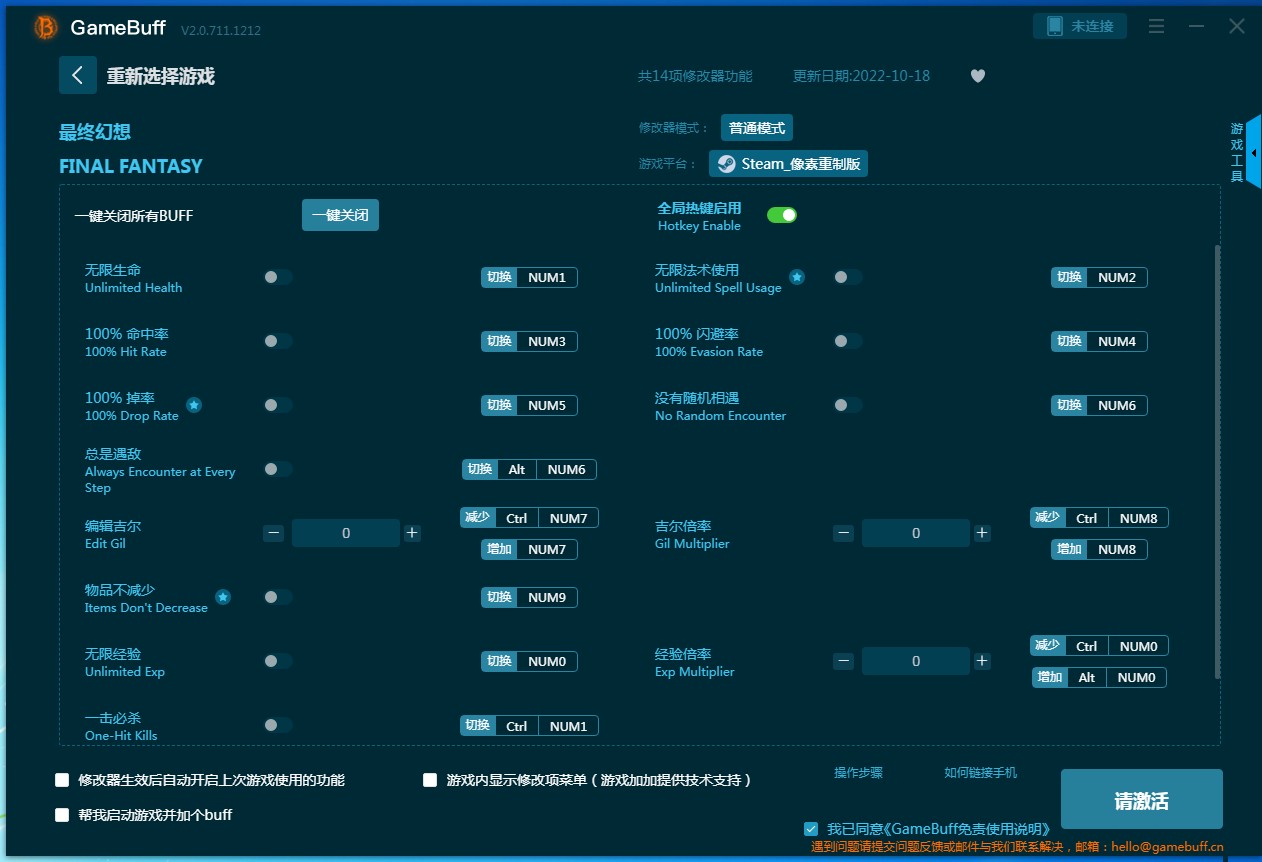This screenshot has height=862, width=1262.
Task: Check the show in-game cheat menu checkbox
Action: pos(430,780)
